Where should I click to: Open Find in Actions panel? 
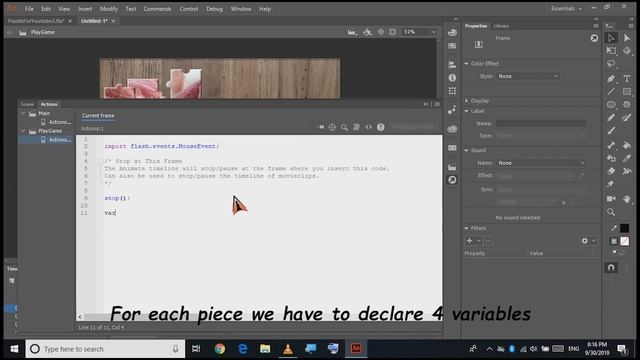coord(344,127)
